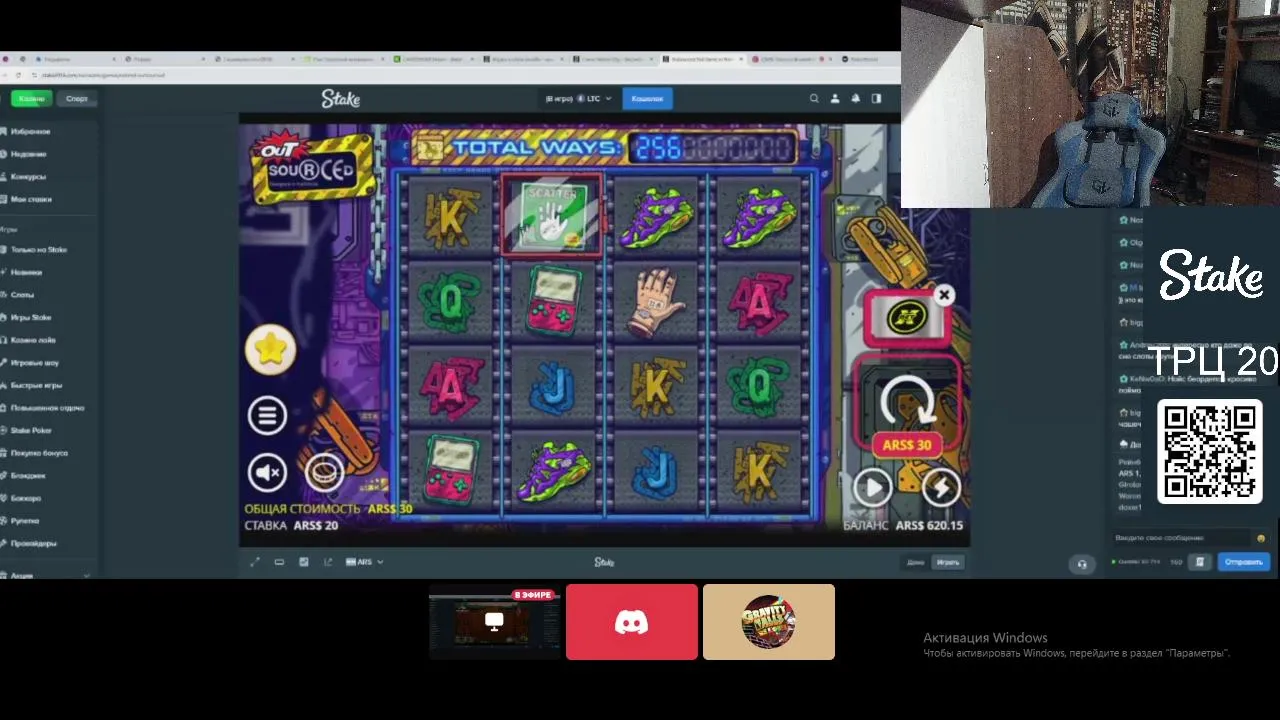Open Конкурсы in the sidebar
1280x720 pixels.
28,177
